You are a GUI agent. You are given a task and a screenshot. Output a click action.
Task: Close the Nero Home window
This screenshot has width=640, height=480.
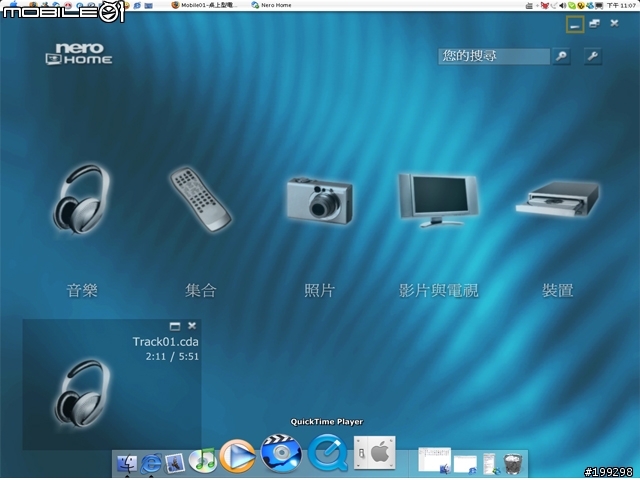[x=614, y=23]
